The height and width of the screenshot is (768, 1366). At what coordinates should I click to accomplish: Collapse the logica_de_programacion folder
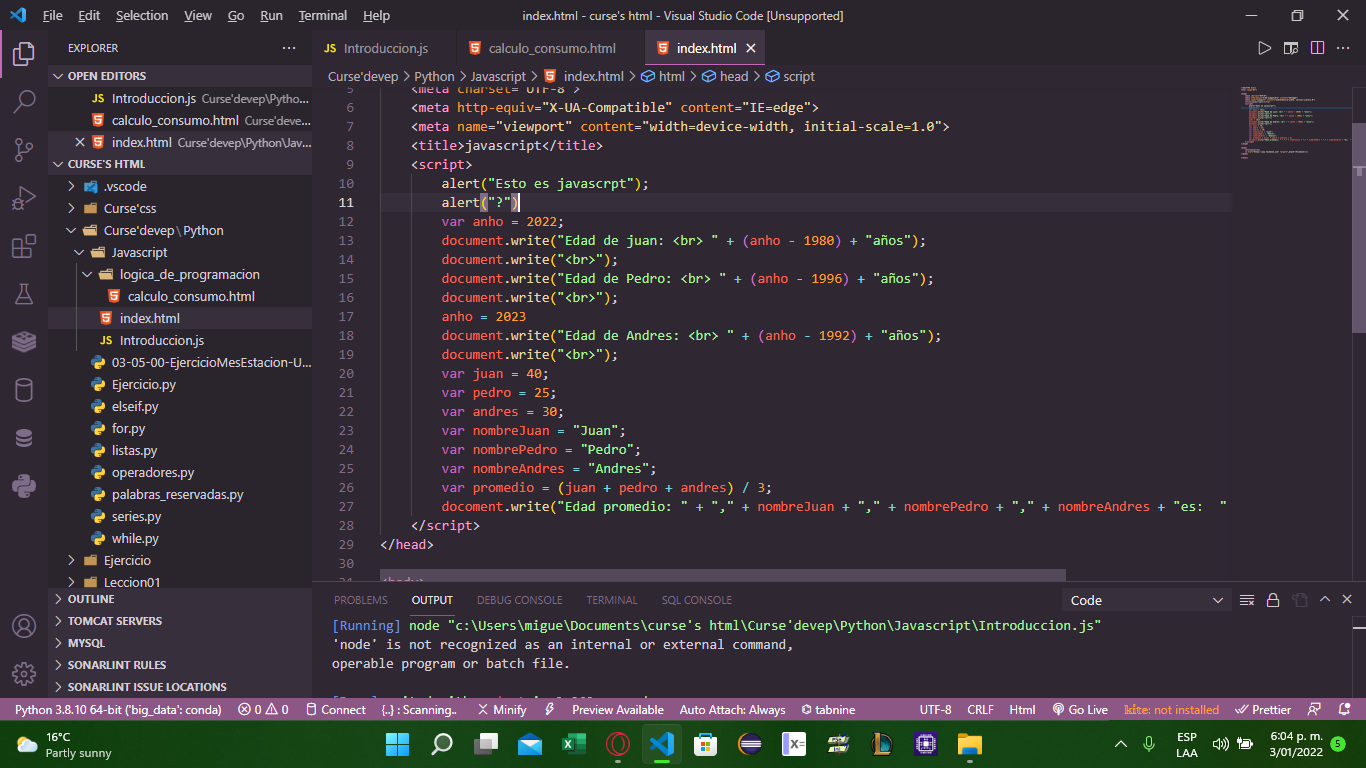click(x=180, y=274)
